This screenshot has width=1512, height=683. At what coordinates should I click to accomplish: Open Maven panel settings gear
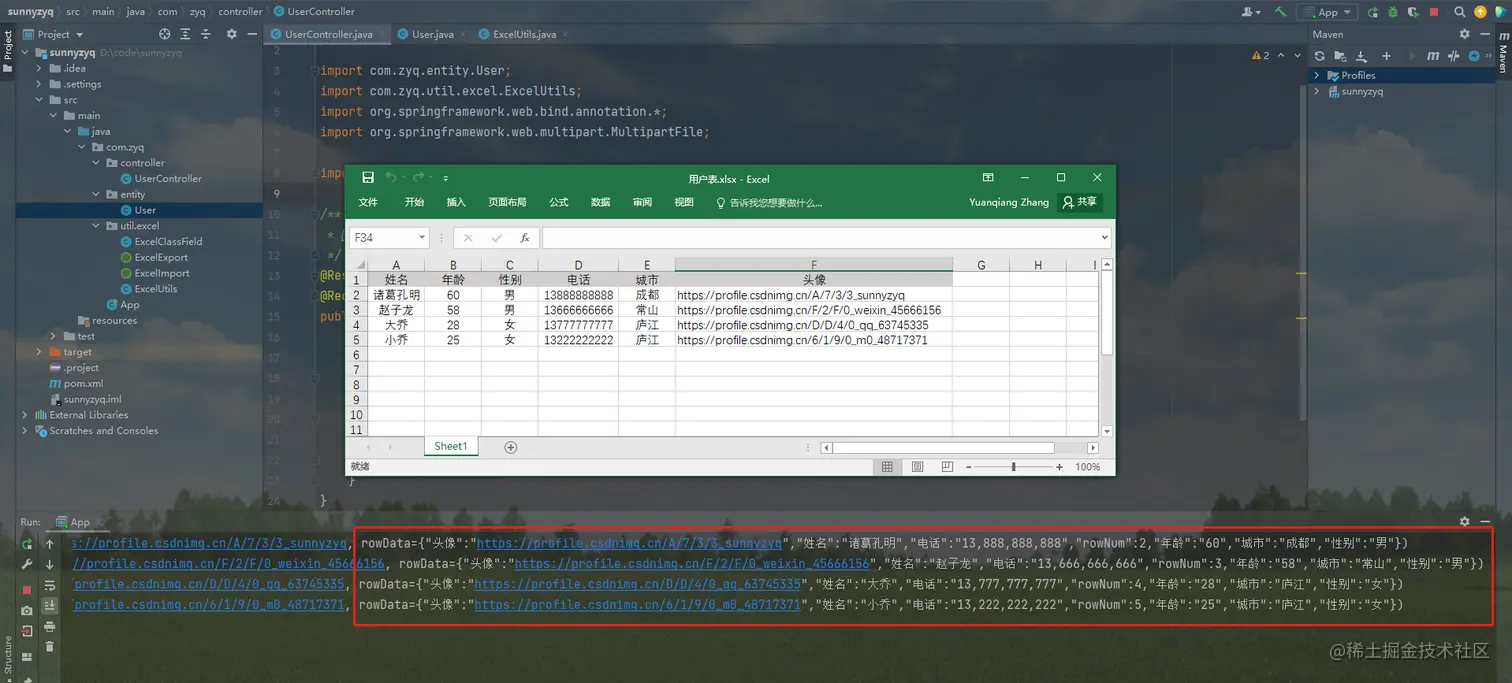click(x=1465, y=34)
